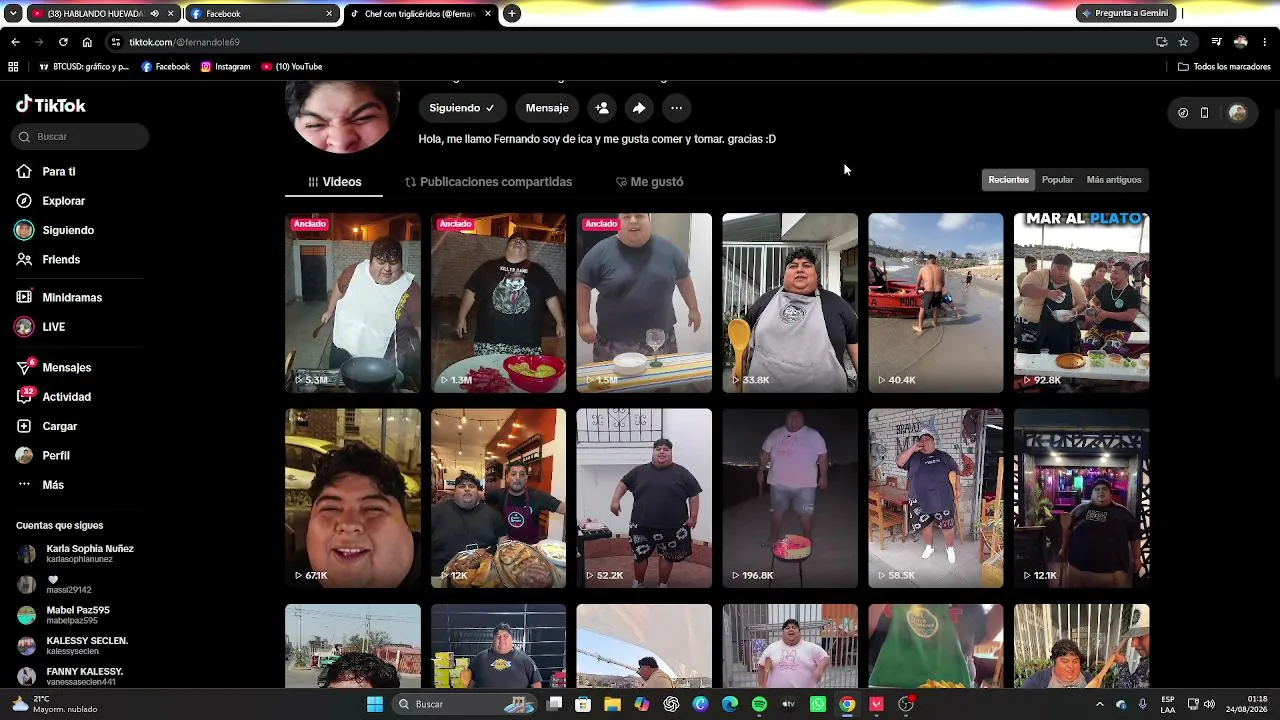Click the tiktok.com address bar
Viewport: 1280px width, 720px height.
pyautogui.click(x=630, y=42)
